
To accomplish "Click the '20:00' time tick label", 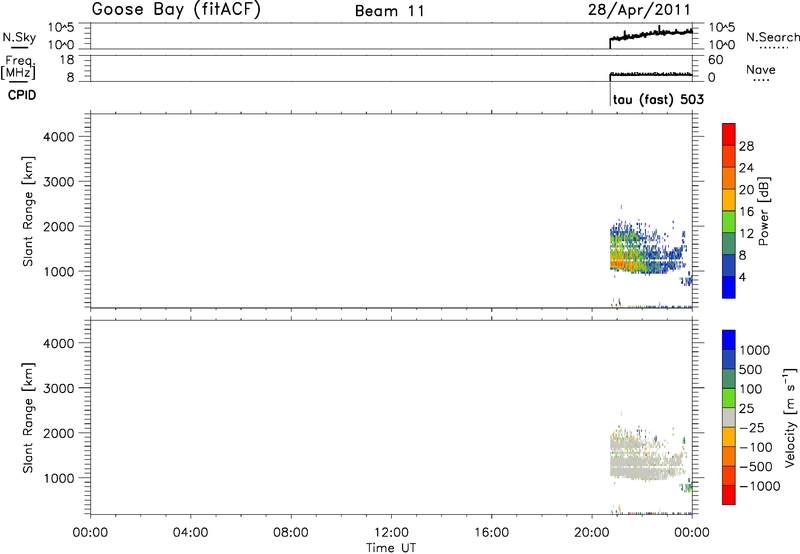I will point(592,533).
